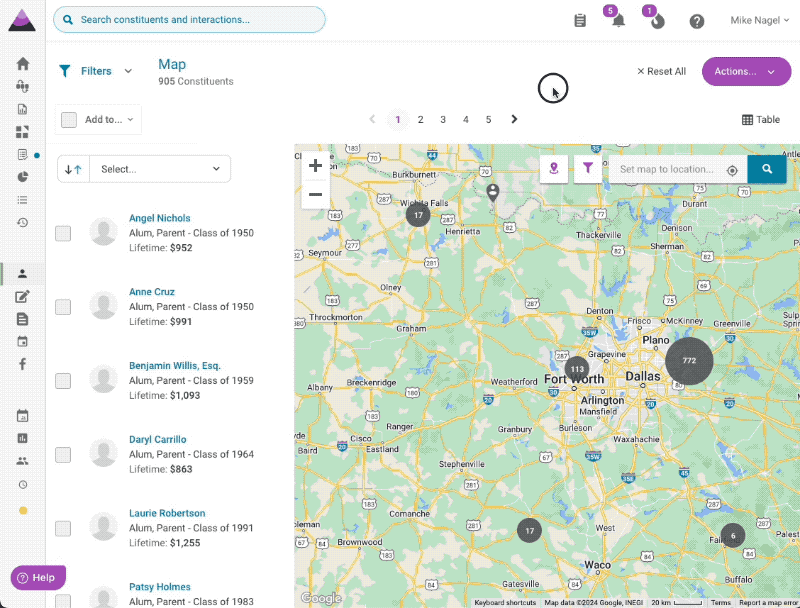Click the purple map filter funnel button
The height and width of the screenshot is (608, 800).
588,169
